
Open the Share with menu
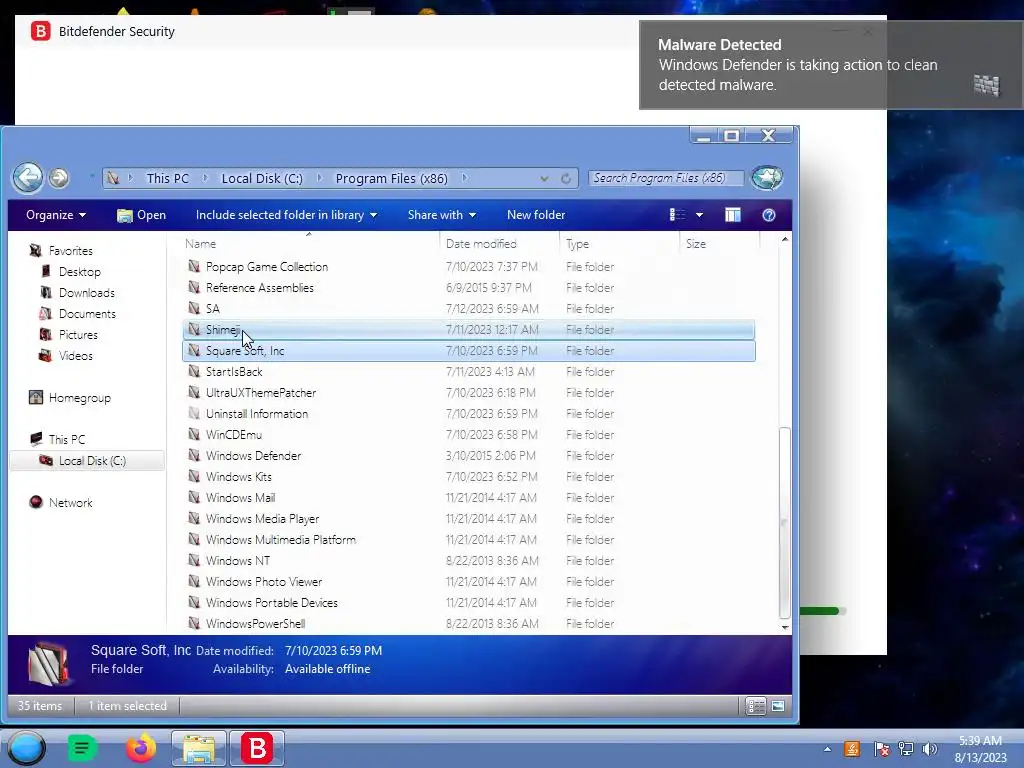441,215
